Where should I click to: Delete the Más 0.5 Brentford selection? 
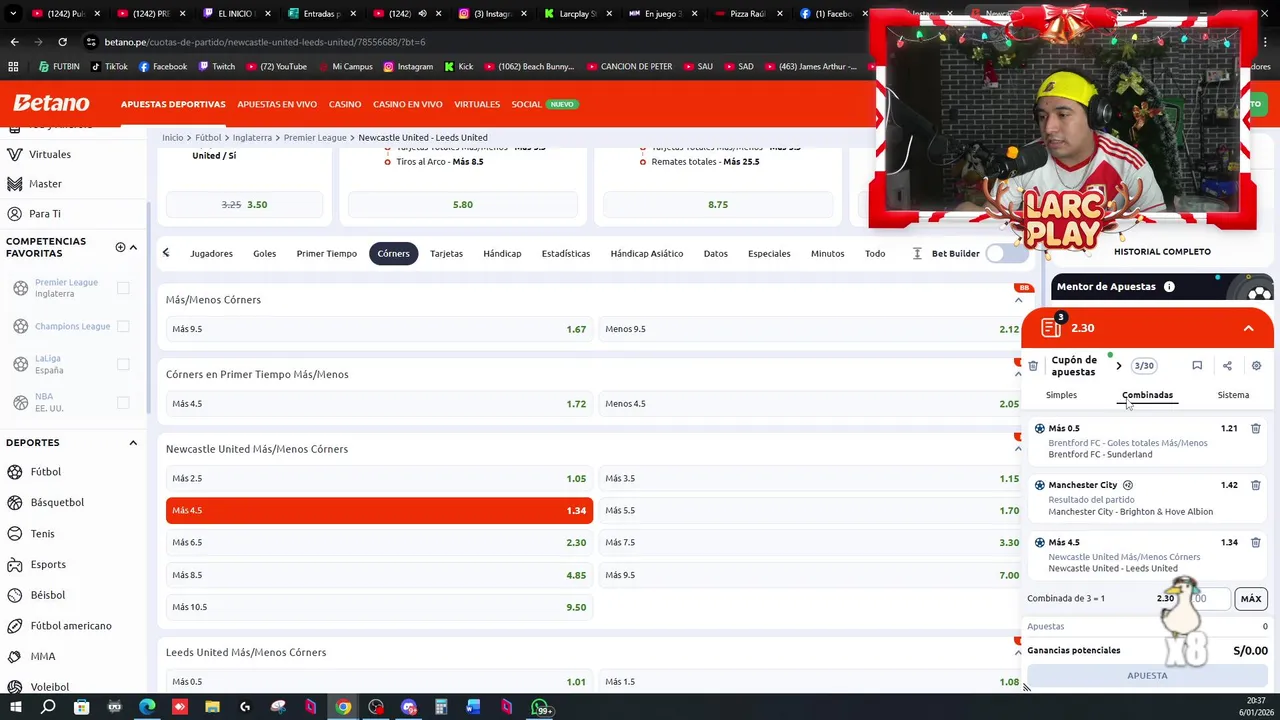coord(1255,428)
